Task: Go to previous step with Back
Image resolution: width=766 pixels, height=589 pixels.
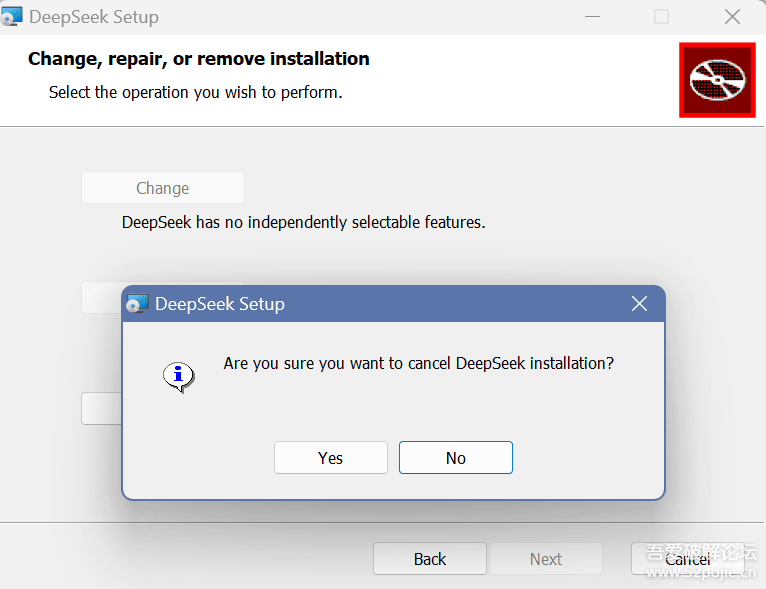Action: [x=430, y=559]
